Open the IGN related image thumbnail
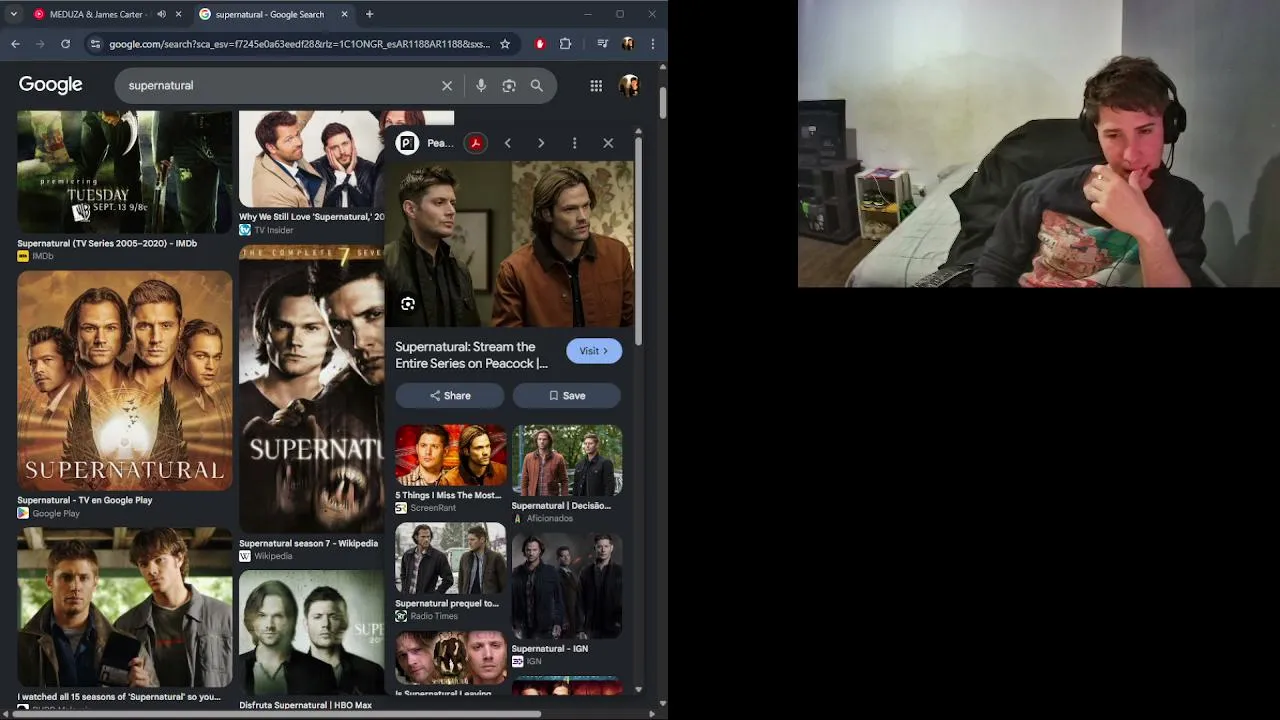This screenshot has width=1280, height=720. click(567, 586)
